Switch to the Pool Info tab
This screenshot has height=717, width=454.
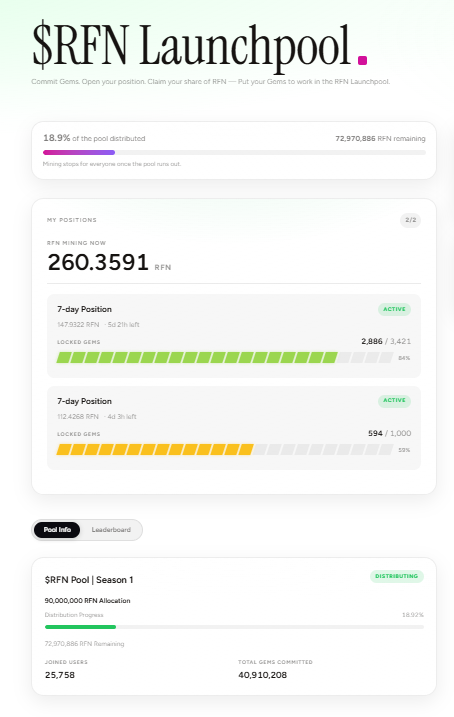tap(57, 530)
